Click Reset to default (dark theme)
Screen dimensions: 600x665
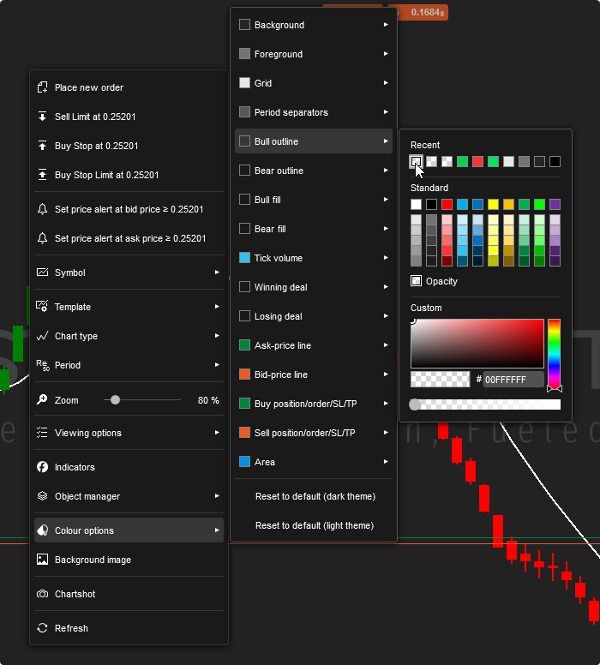coord(315,496)
